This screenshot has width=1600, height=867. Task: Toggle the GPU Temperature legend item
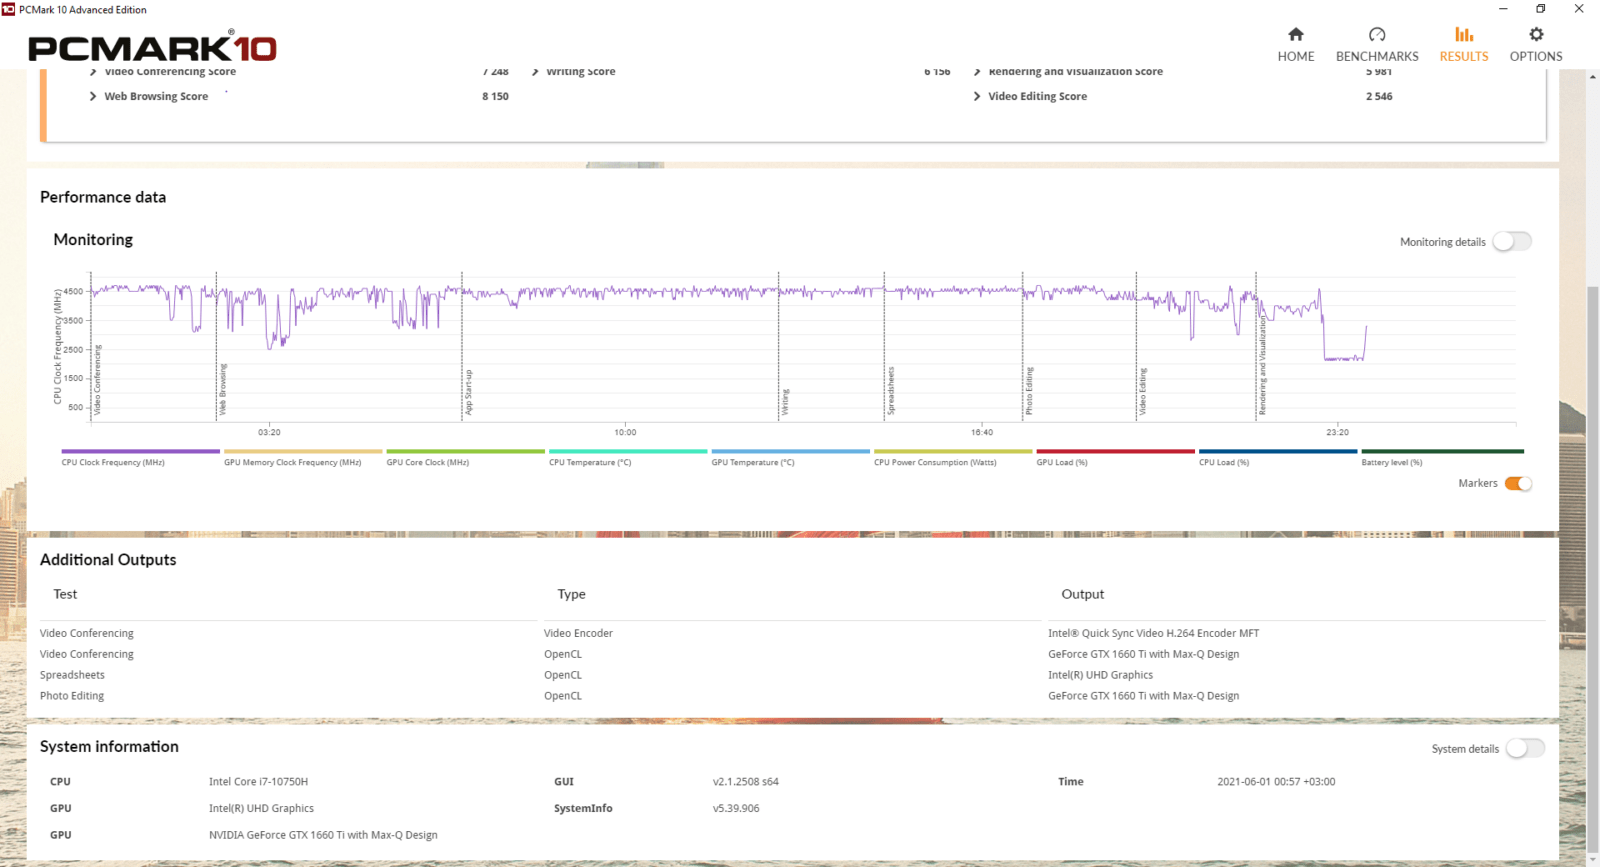[x=790, y=458]
